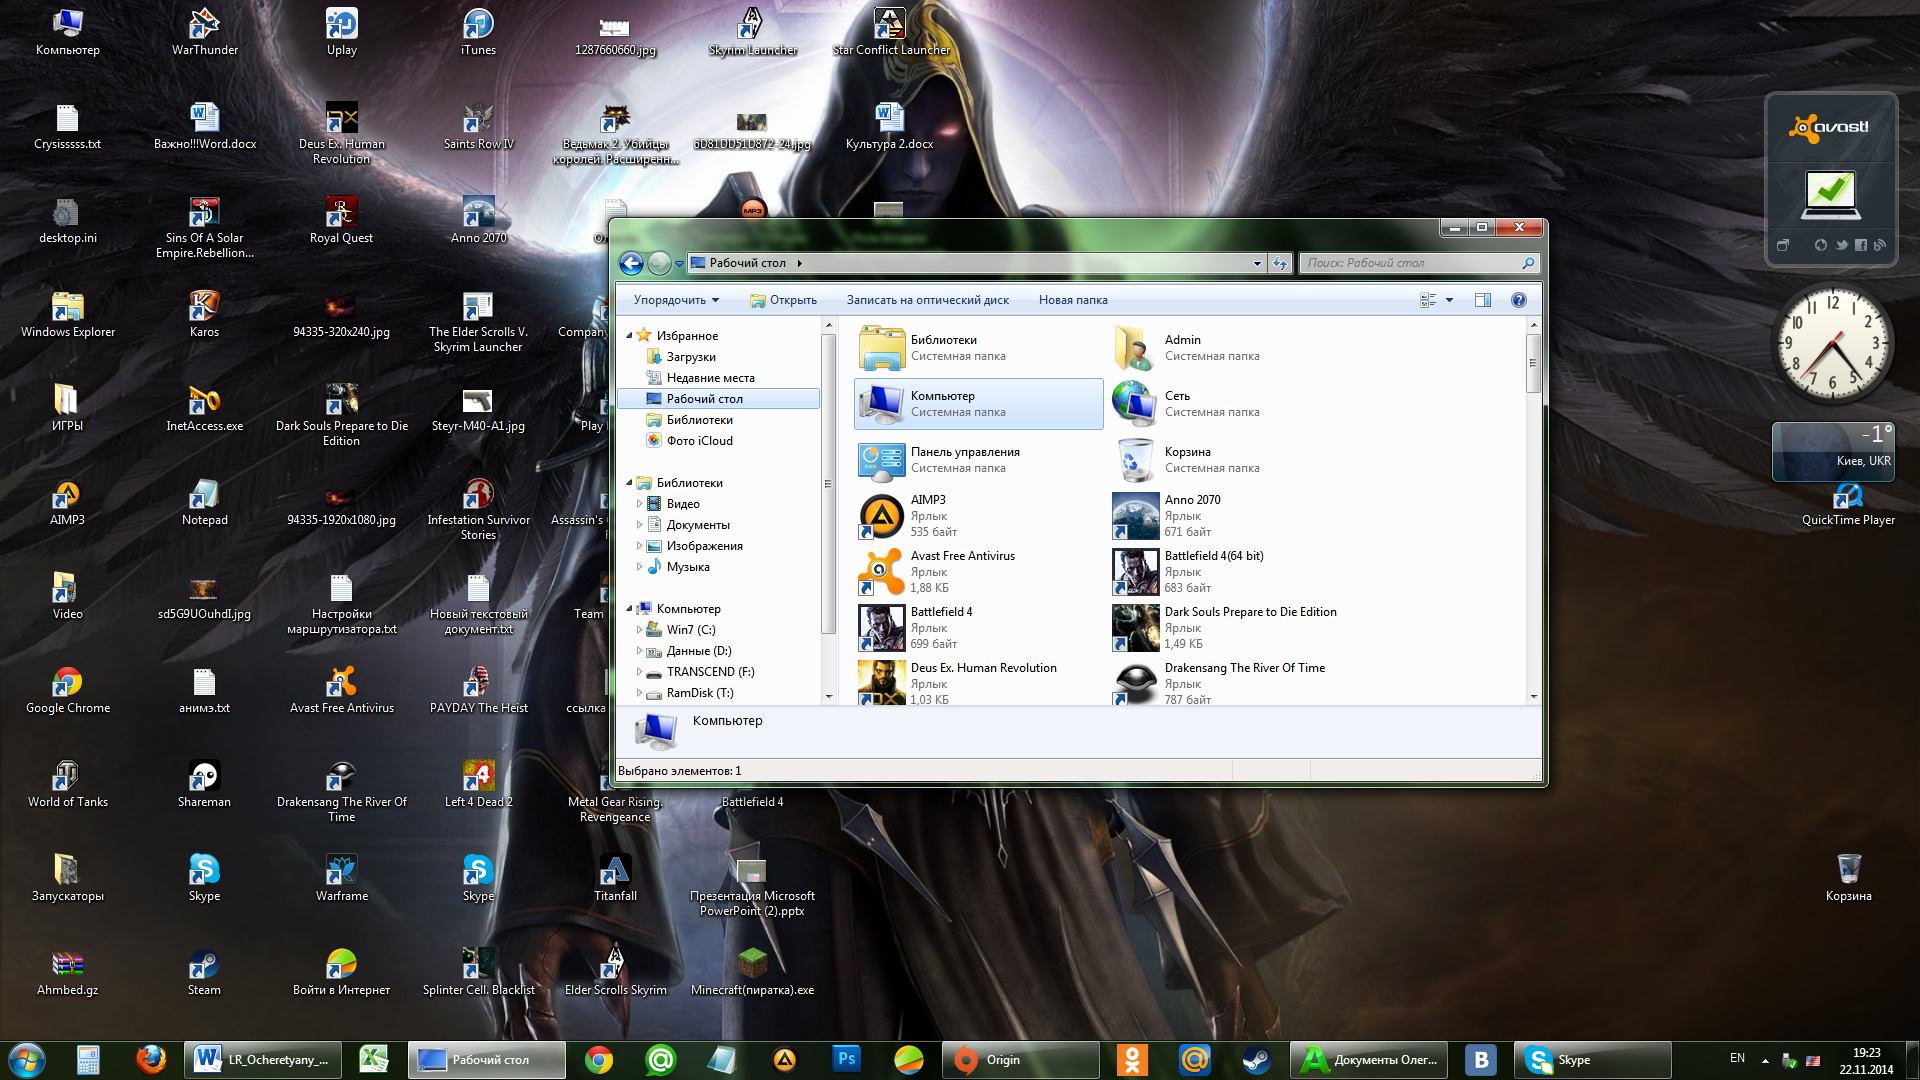Open Firefox from the taskbar

click(151, 1060)
